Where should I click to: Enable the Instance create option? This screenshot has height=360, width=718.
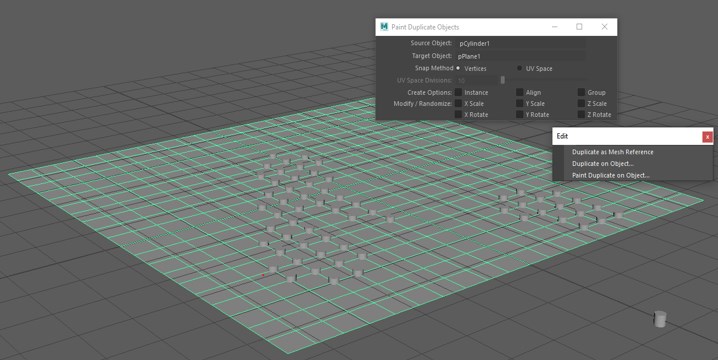tap(458, 92)
